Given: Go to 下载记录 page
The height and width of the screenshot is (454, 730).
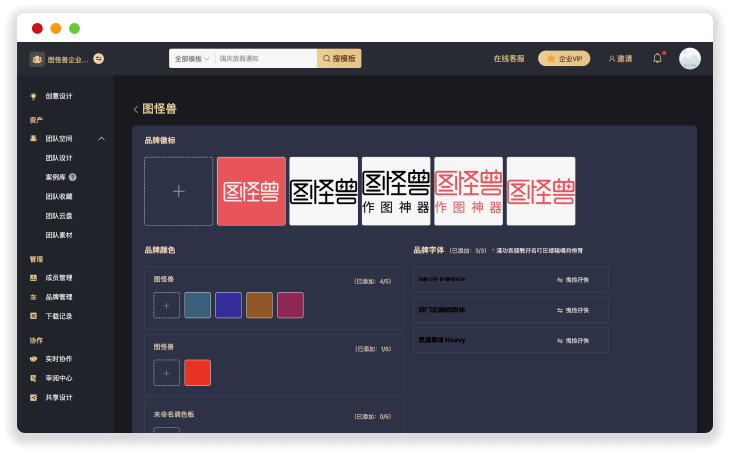Looking at the screenshot, I should tap(59, 316).
